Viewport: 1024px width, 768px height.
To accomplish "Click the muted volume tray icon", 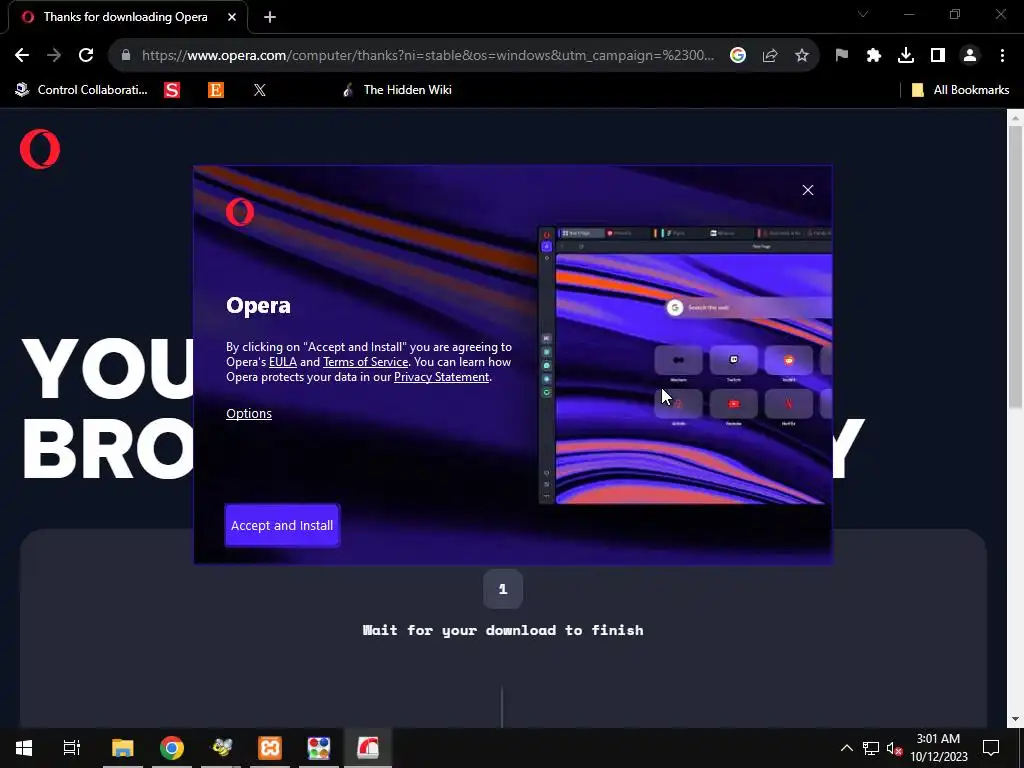I will (894, 748).
